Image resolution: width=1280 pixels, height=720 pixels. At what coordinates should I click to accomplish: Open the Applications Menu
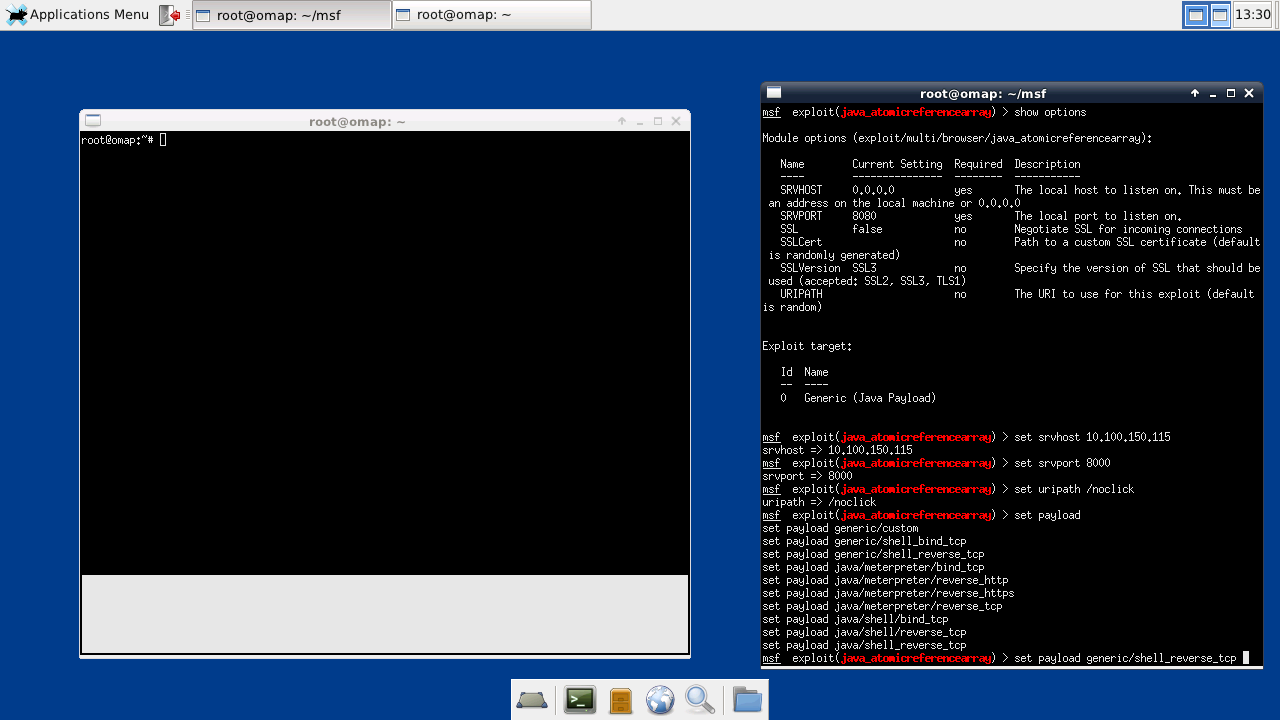point(78,15)
